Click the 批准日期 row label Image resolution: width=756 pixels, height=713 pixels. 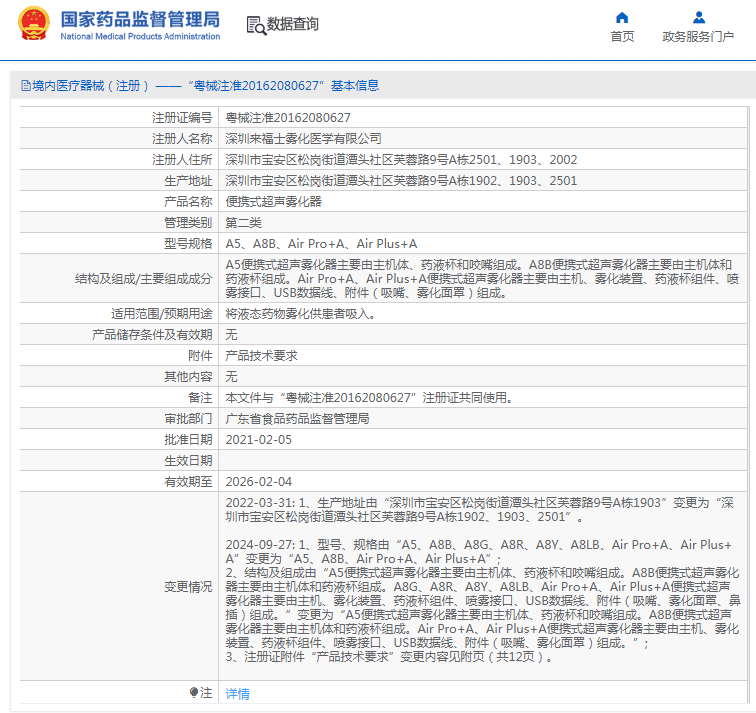point(188,440)
